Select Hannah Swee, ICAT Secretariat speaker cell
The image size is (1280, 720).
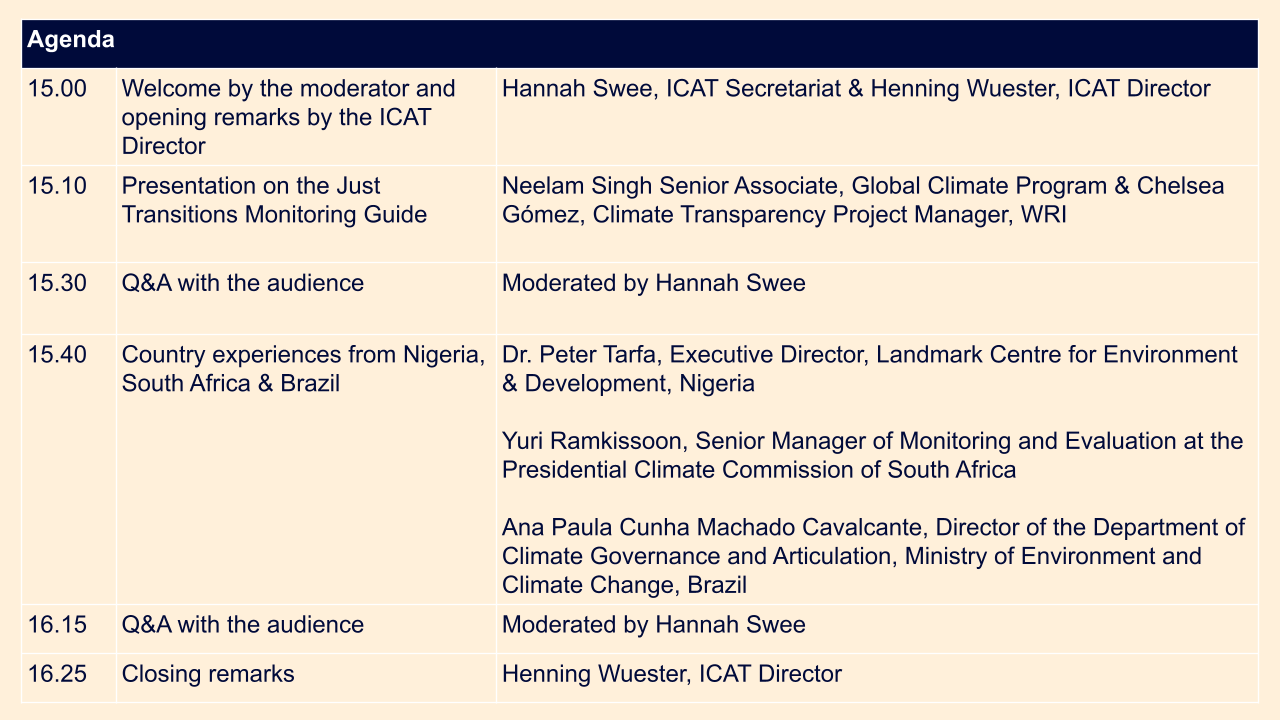click(x=877, y=117)
